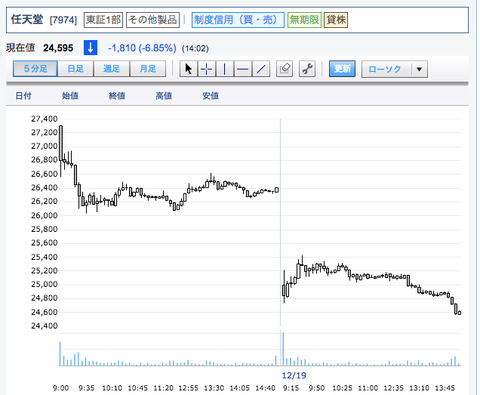Click the 現在値 label

point(20,48)
